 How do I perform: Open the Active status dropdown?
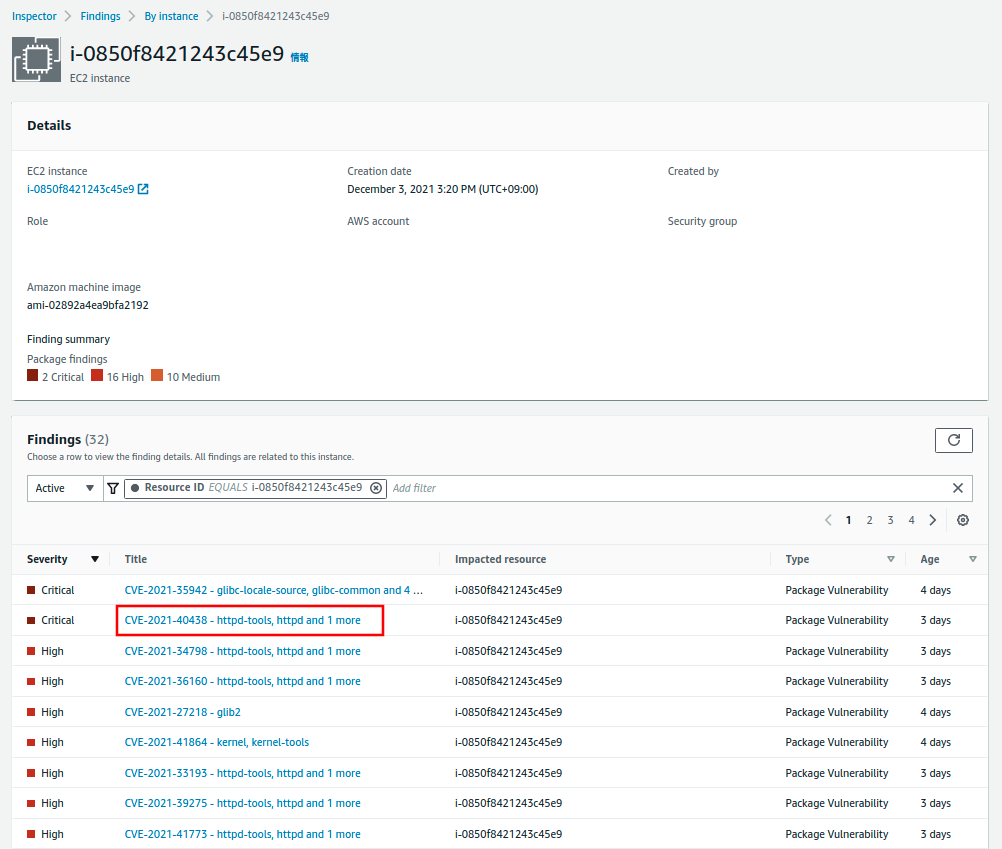[x=65, y=488]
